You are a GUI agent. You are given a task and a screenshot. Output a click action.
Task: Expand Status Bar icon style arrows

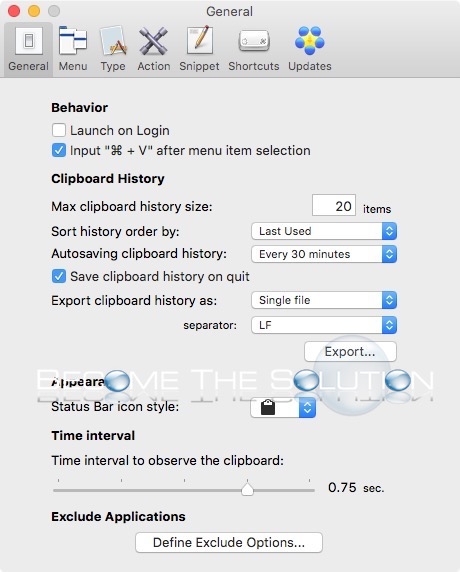click(x=307, y=407)
